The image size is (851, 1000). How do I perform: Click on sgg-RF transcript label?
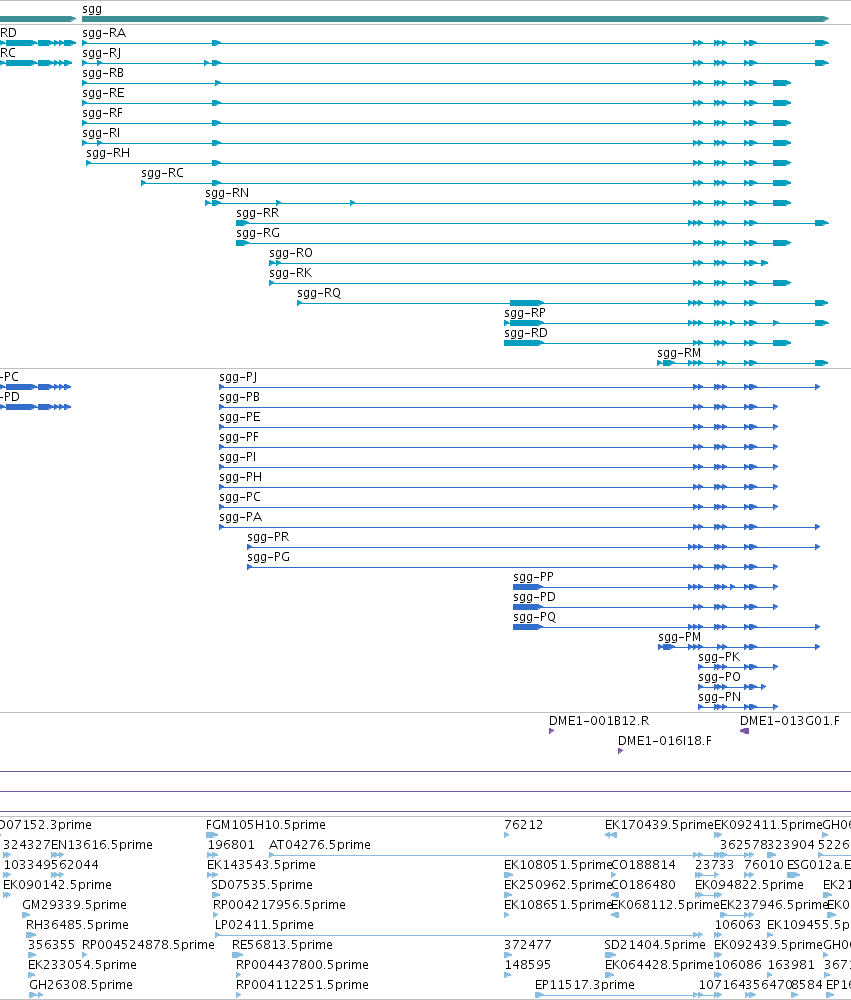coord(102,113)
